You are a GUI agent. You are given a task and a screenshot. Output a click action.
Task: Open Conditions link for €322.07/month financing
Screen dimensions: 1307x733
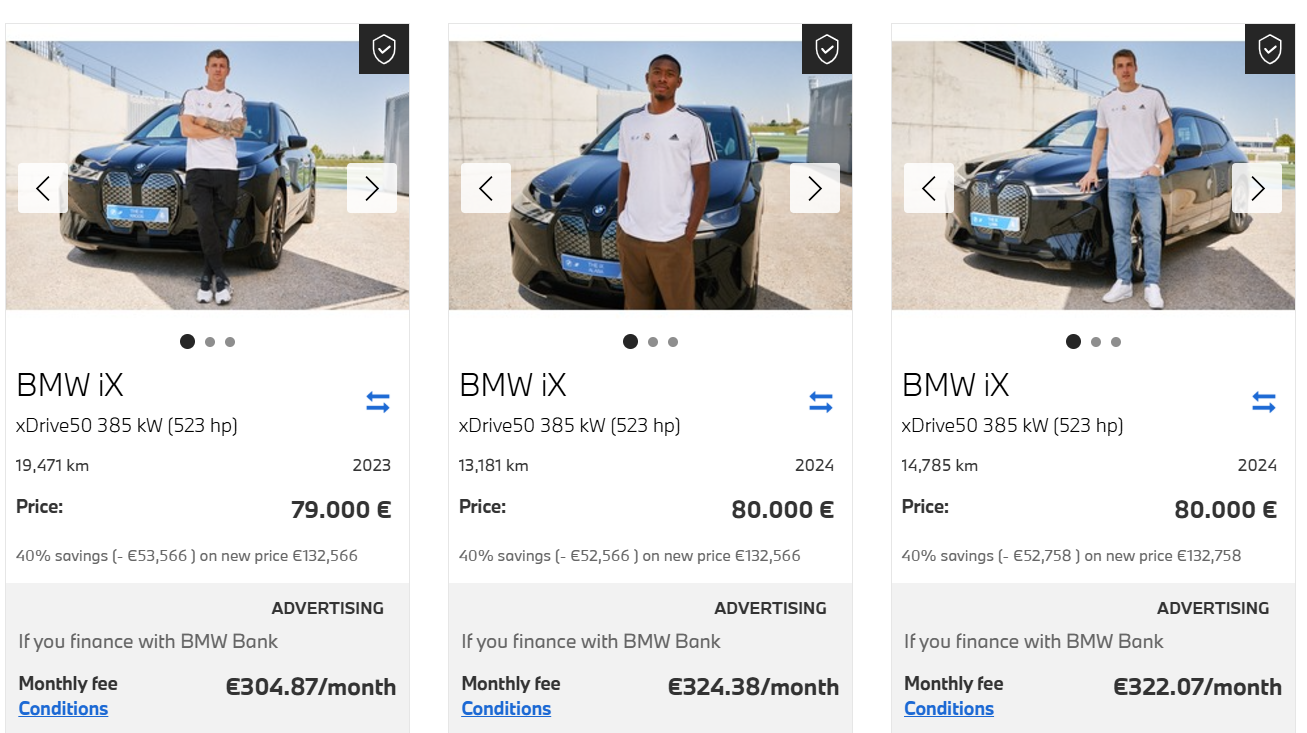pos(949,709)
